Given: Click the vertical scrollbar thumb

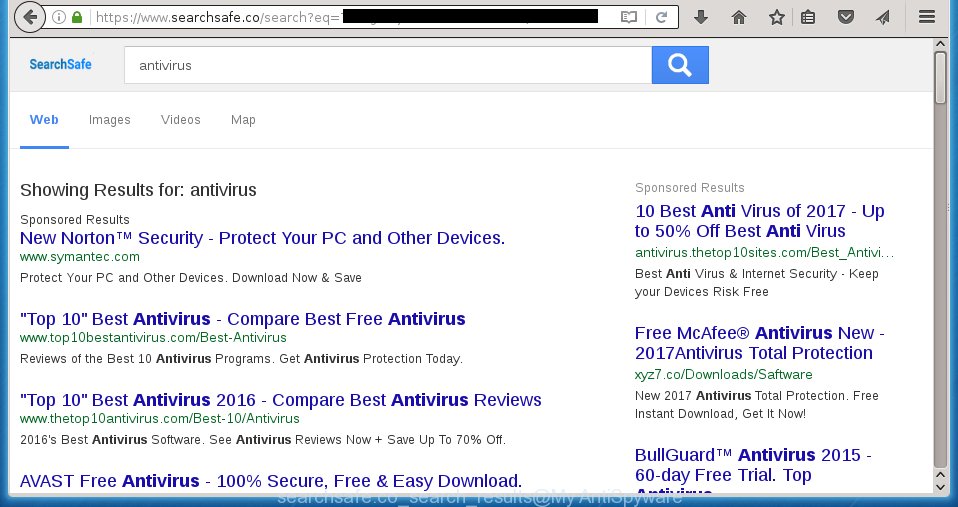Looking at the screenshot, I should click(x=941, y=78).
